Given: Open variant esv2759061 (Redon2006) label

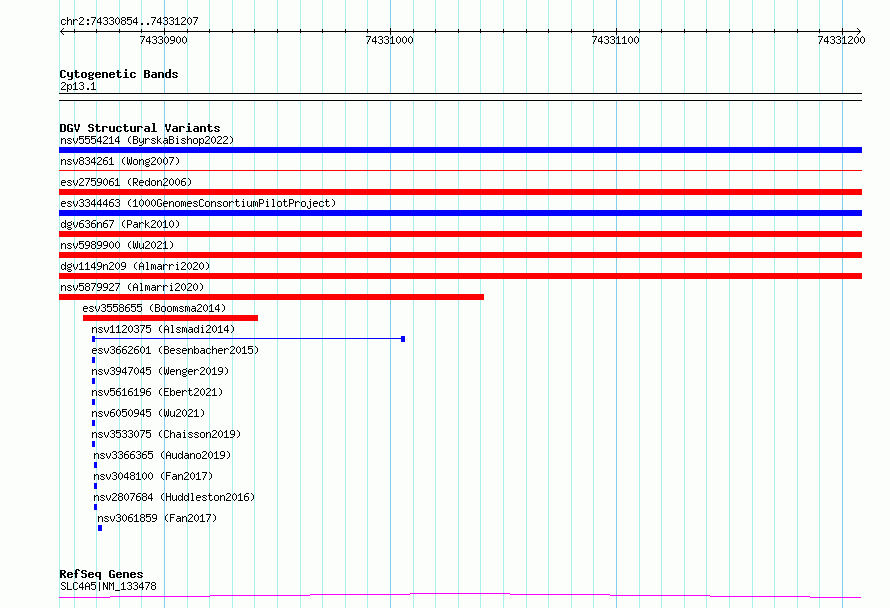Looking at the screenshot, I should 126,182.
